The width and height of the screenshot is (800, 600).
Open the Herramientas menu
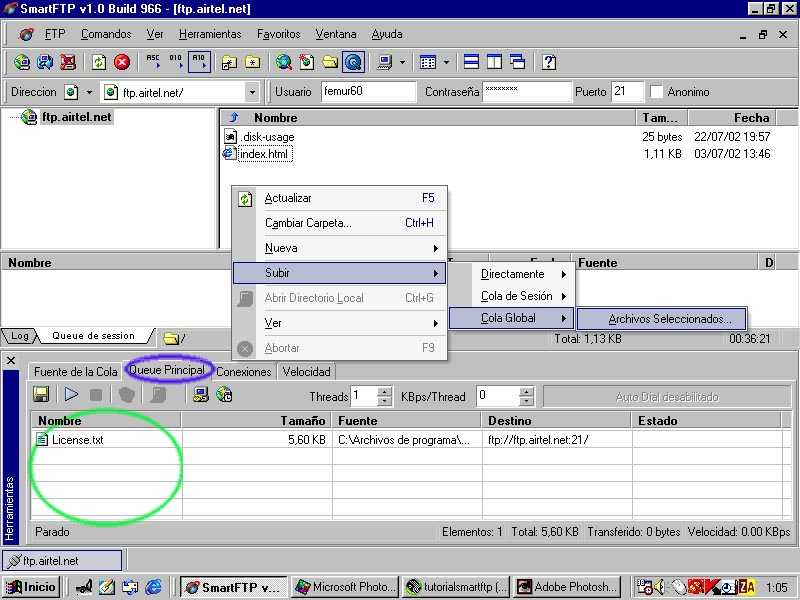(x=210, y=34)
